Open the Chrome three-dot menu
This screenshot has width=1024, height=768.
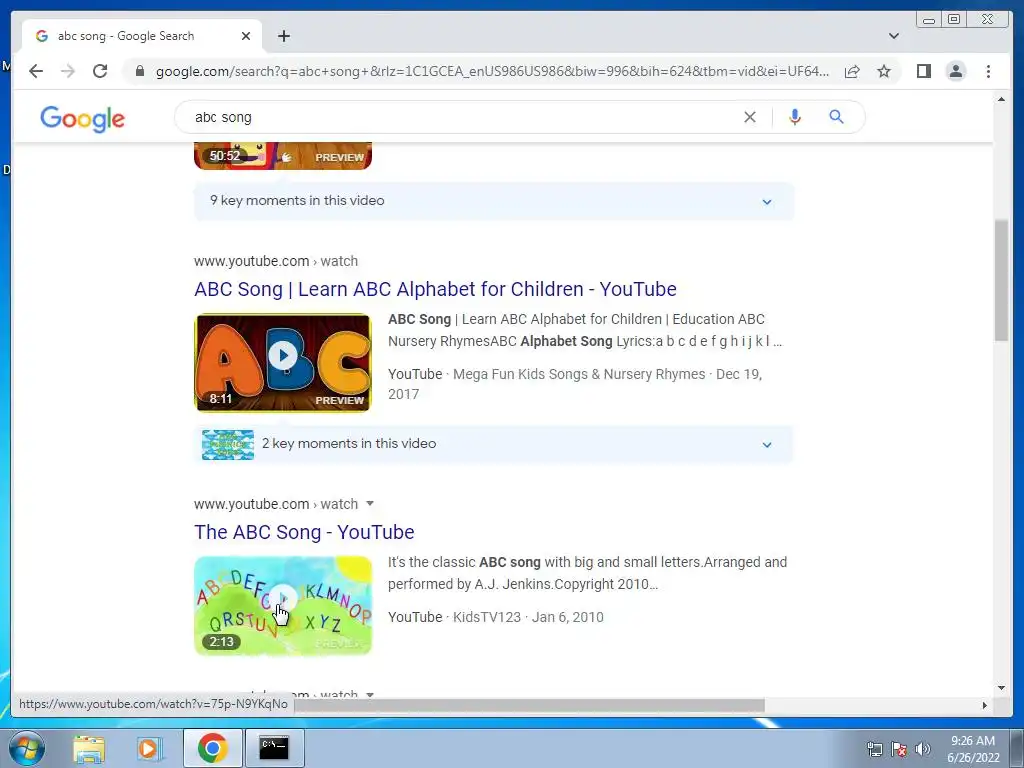click(x=989, y=71)
